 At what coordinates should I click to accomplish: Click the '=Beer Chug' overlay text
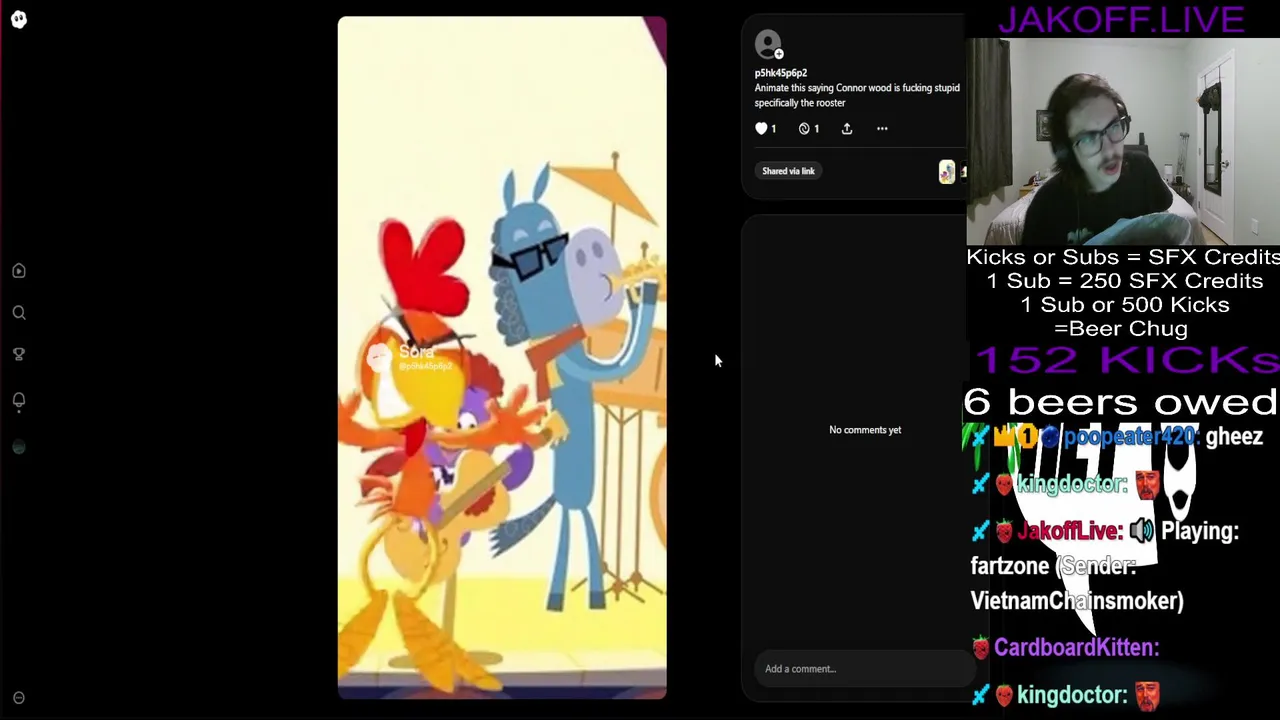tap(1121, 329)
